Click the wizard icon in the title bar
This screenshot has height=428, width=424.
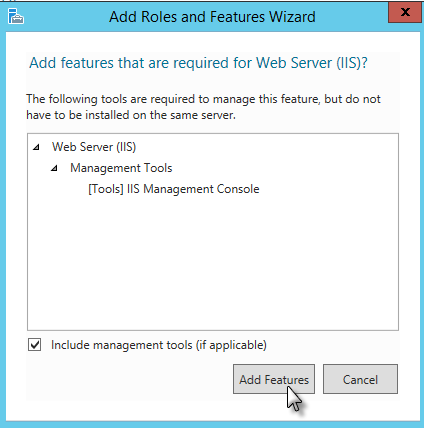16,16
